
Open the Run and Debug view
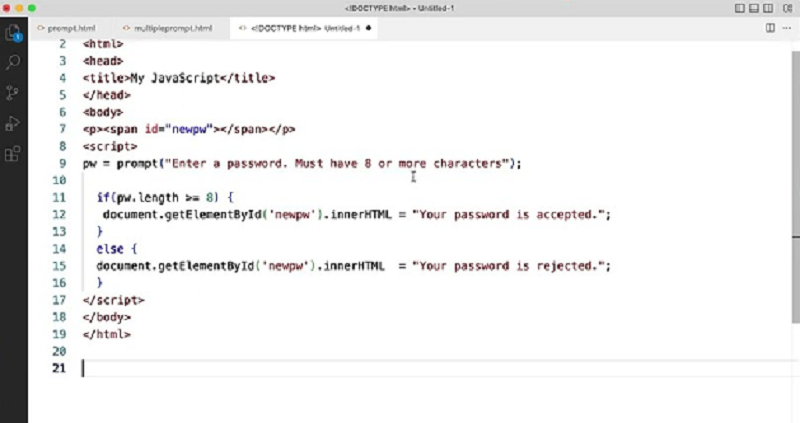(12, 123)
